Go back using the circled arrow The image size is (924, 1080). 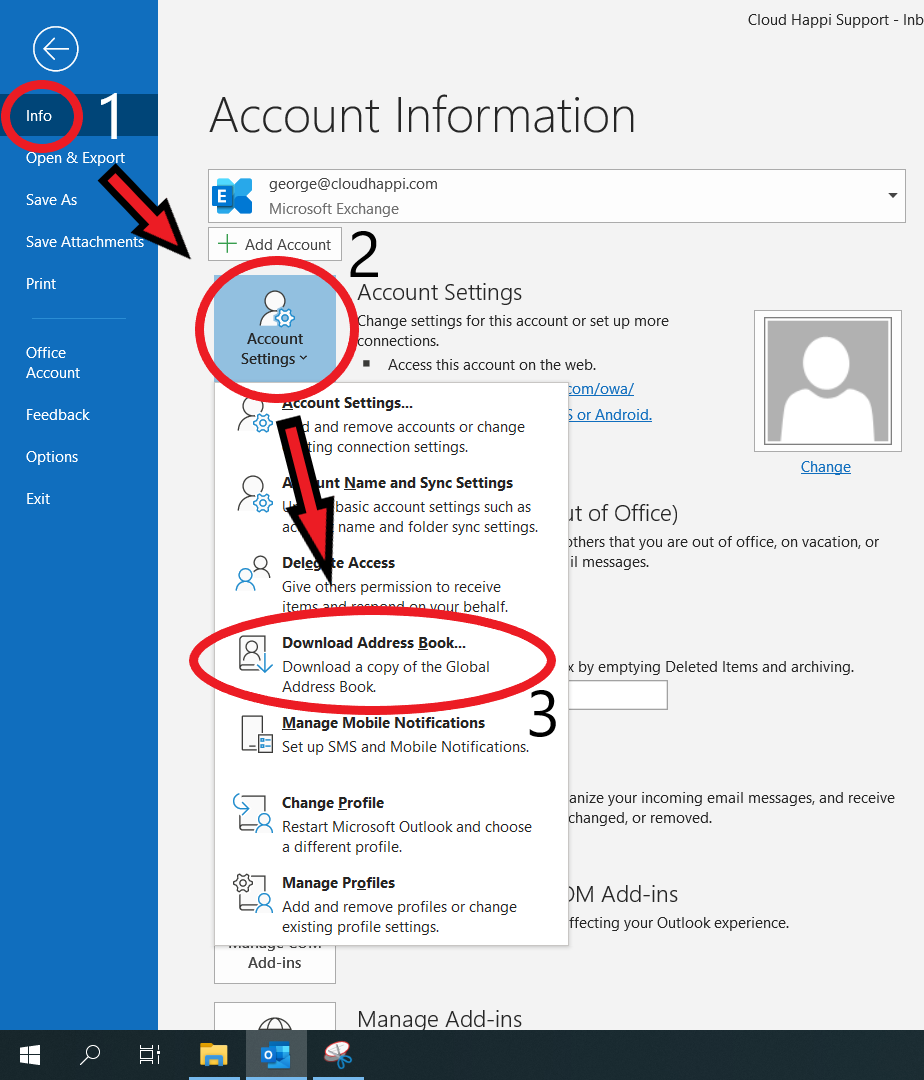point(56,49)
